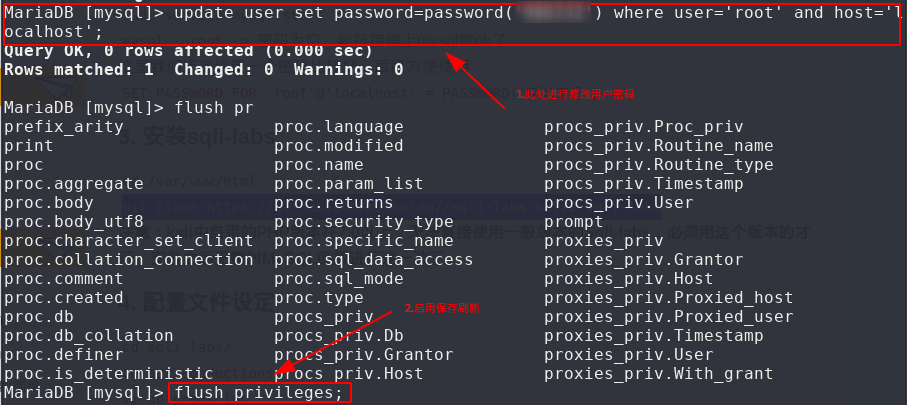Viewport: 907px width, 405px height.
Task: Click the update user password command line
Action: (x=450, y=17)
